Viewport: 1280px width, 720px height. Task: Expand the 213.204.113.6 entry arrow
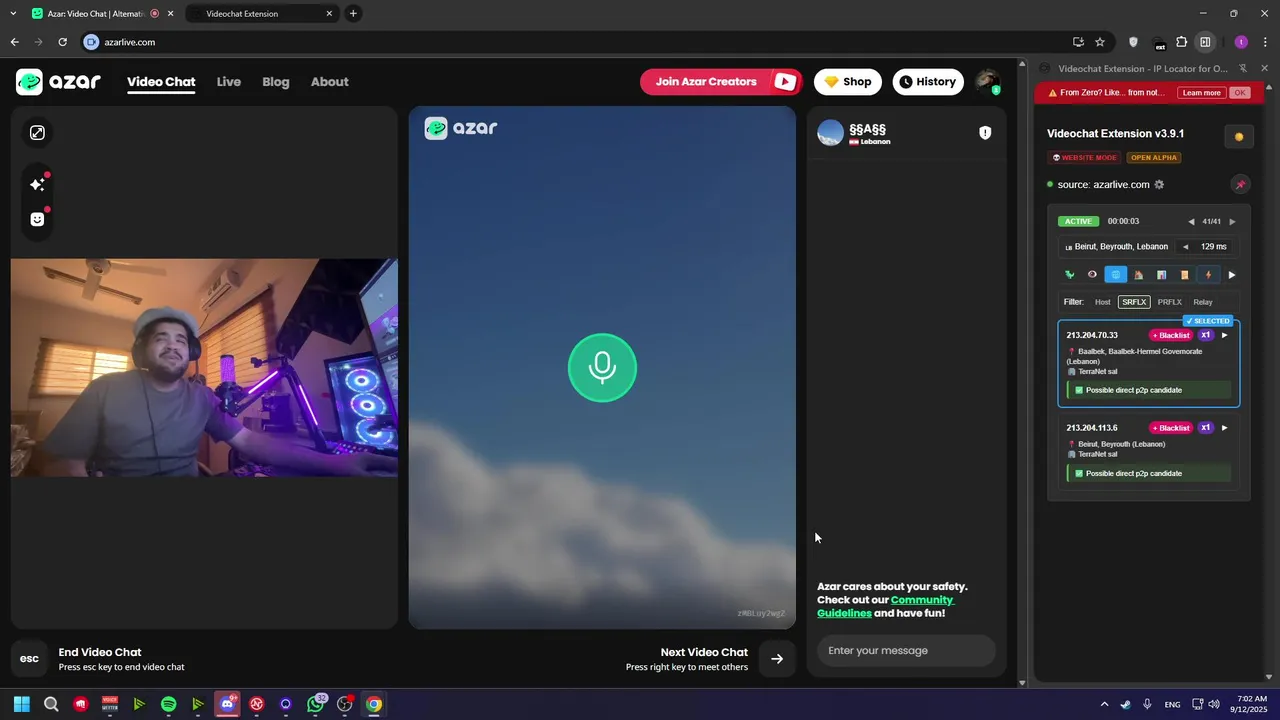[1225, 428]
